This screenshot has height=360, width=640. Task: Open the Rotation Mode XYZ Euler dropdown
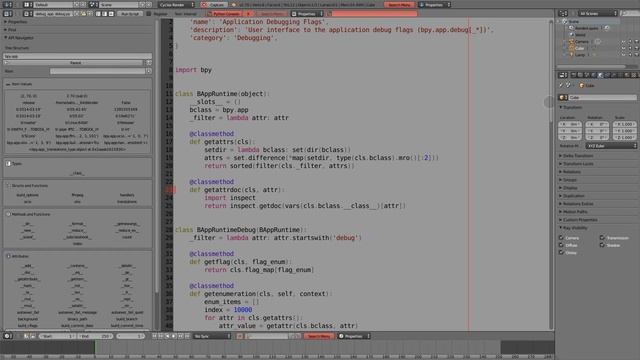(x=611, y=146)
